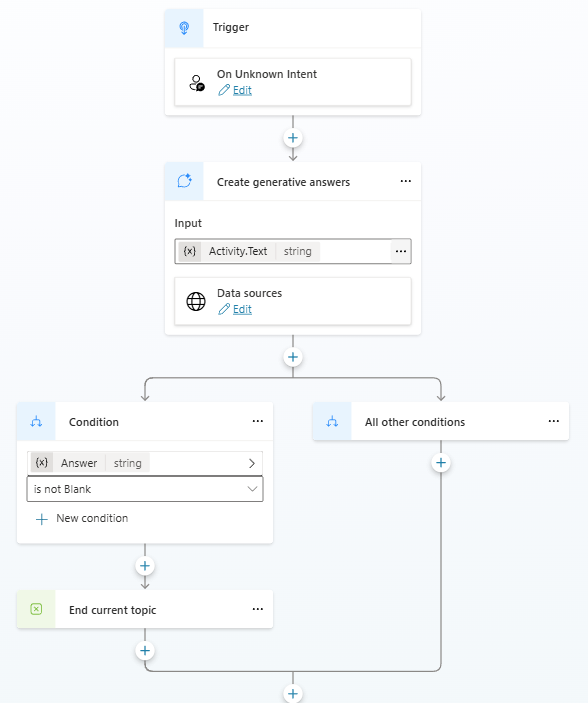This screenshot has height=703, width=588.
Task: Click the All other conditions branch icon
Action: 332,421
